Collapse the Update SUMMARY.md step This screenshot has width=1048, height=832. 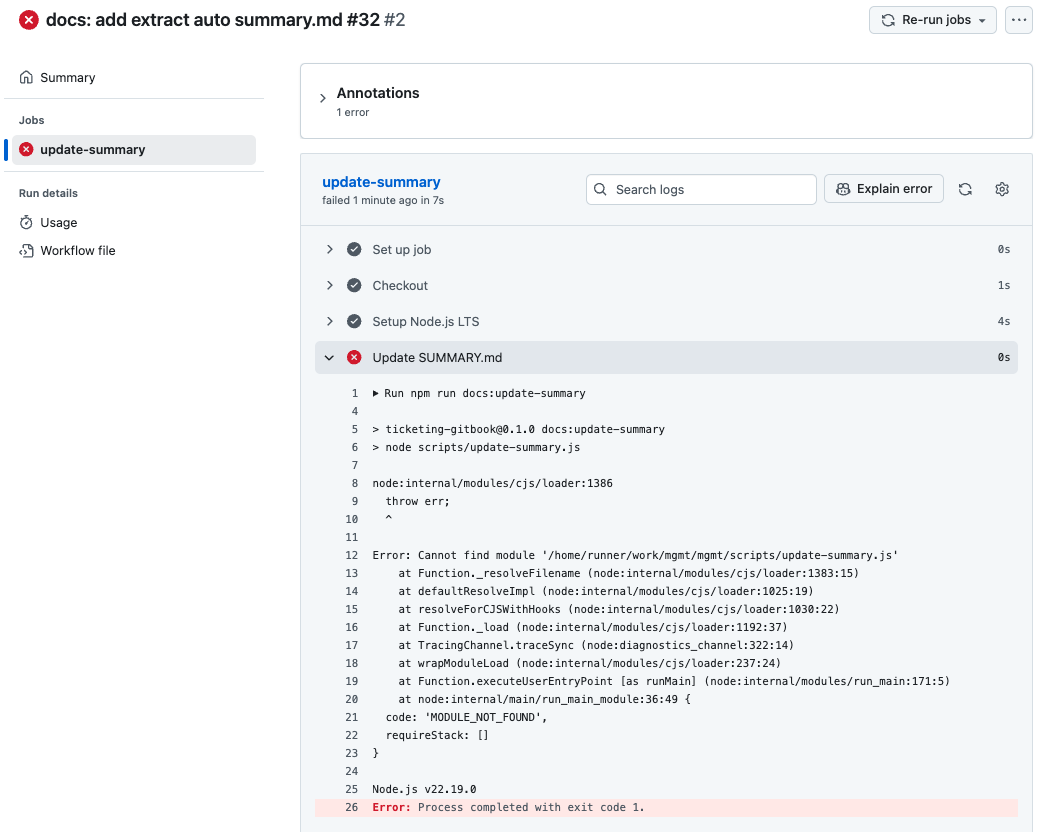329,358
